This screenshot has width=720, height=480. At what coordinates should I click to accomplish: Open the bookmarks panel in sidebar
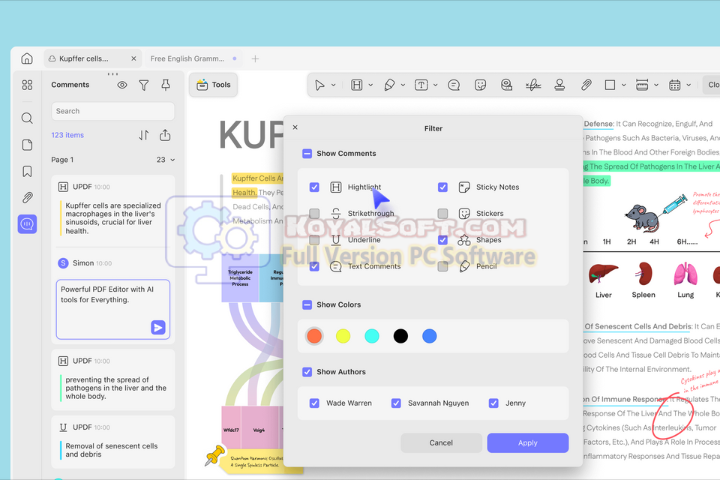[27, 171]
